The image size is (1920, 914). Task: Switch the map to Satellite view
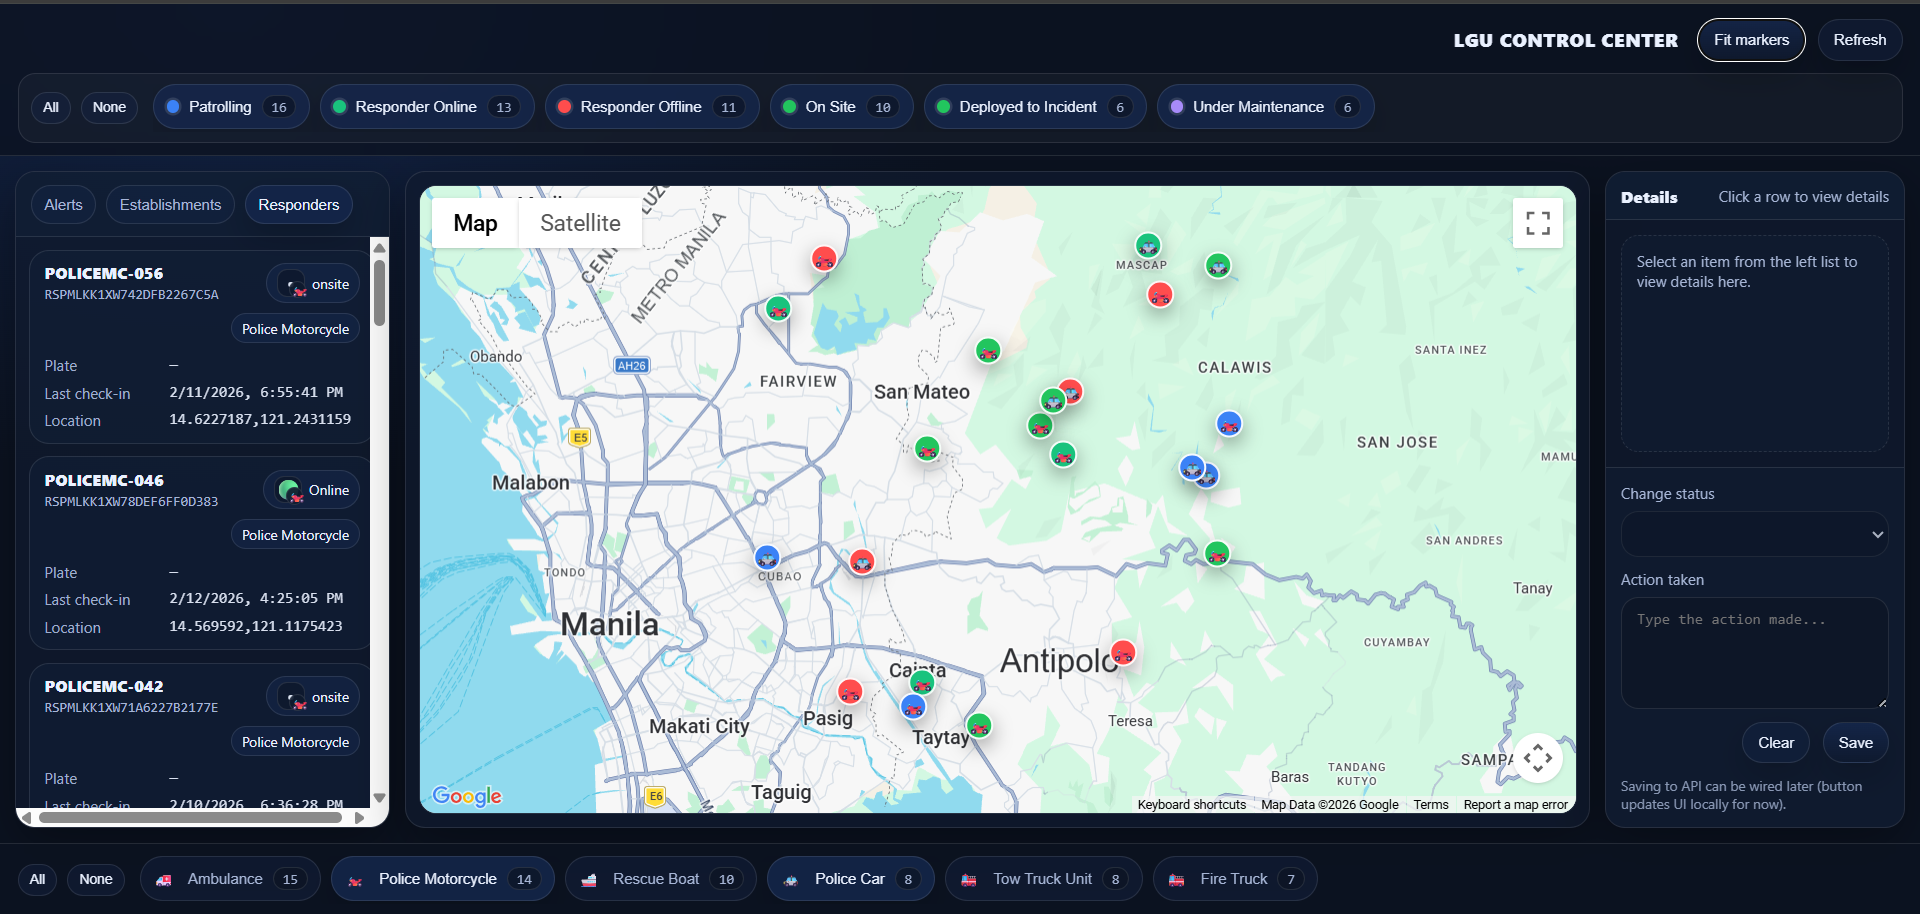pos(580,222)
